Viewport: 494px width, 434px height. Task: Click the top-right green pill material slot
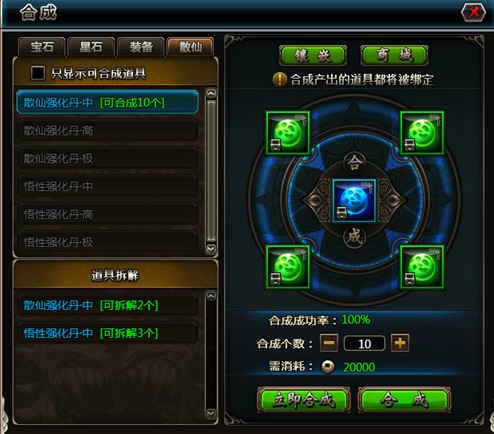(x=422, y=133)
